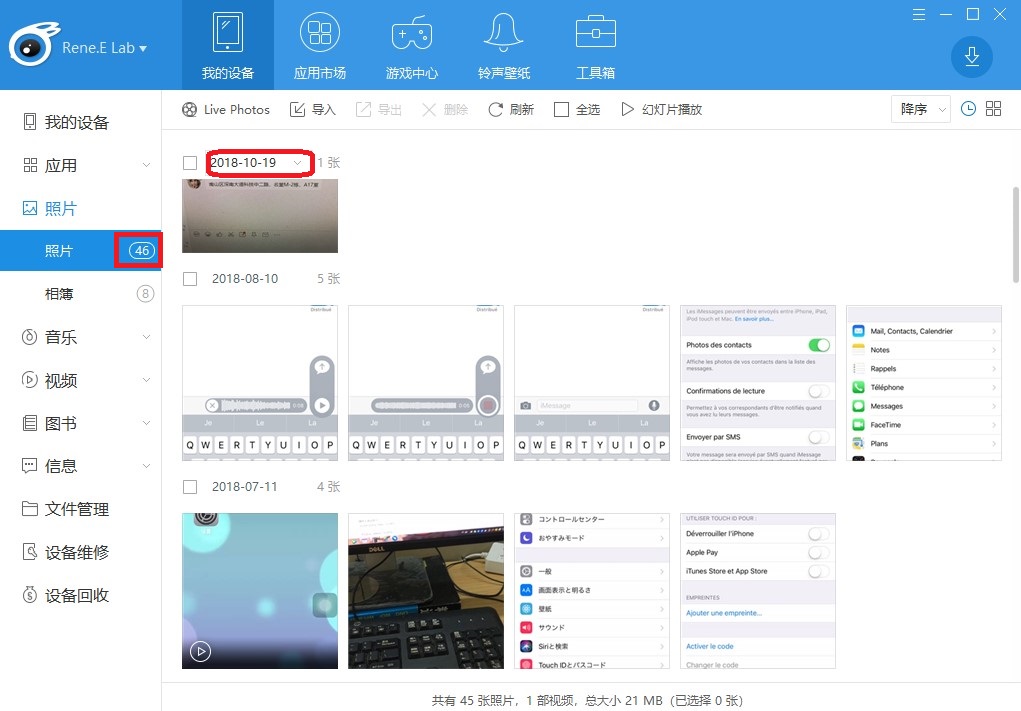Click the 应用 grid icon in sidebar
This screenshot has height=711, width=1021.
coord(30,165)
